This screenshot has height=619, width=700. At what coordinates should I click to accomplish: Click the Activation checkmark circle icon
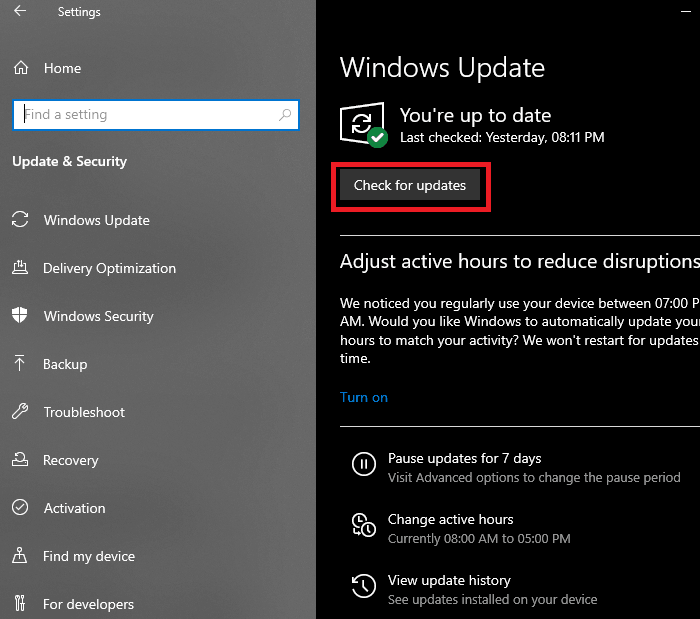20,507
